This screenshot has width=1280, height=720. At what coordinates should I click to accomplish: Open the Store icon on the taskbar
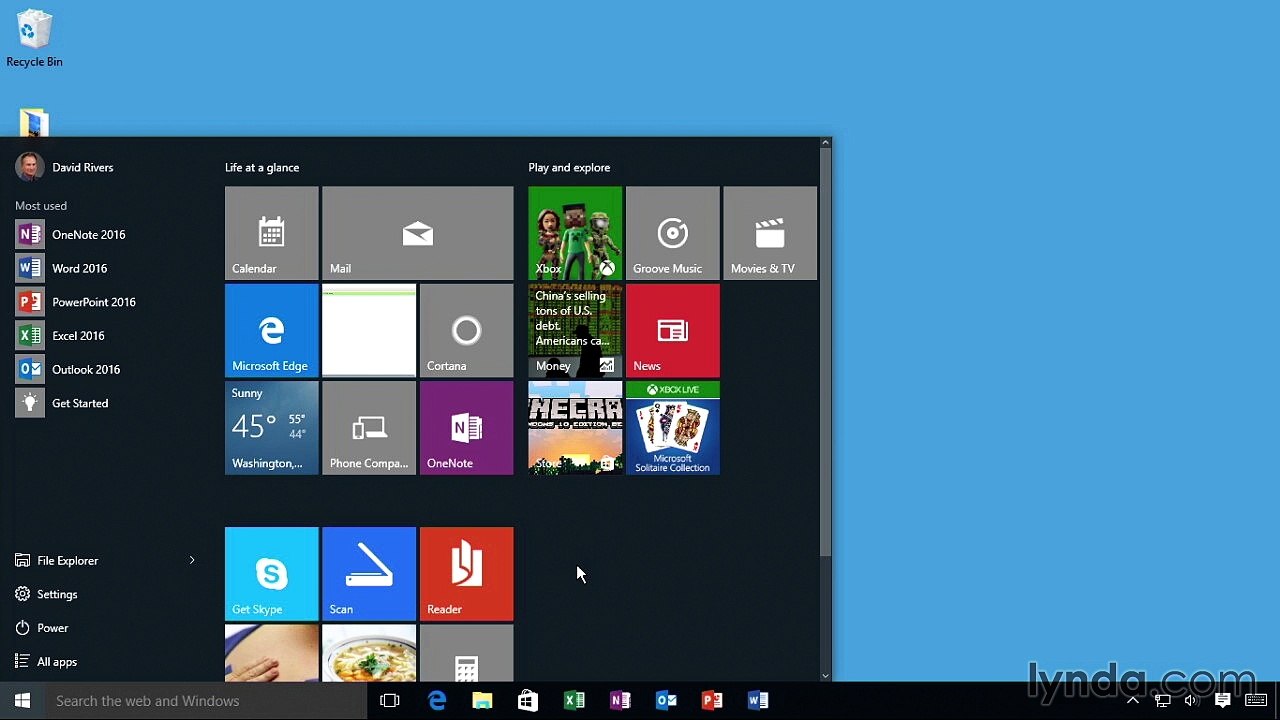click(x=528, y=701)
